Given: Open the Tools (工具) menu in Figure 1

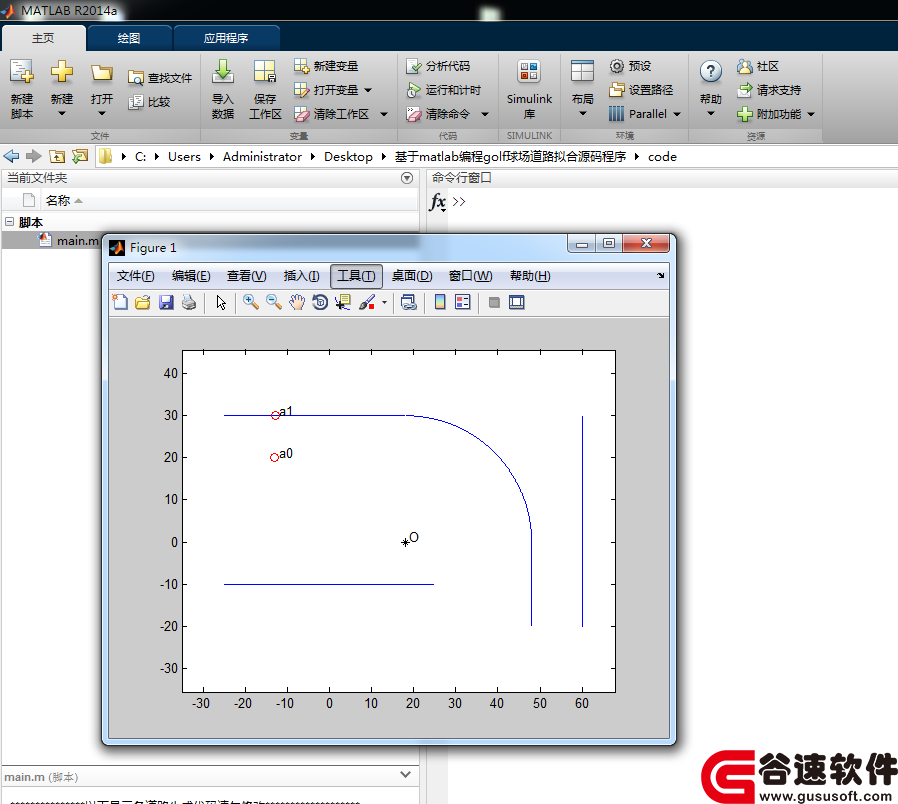Looking at the screenshot, I should tap(356, 276).
